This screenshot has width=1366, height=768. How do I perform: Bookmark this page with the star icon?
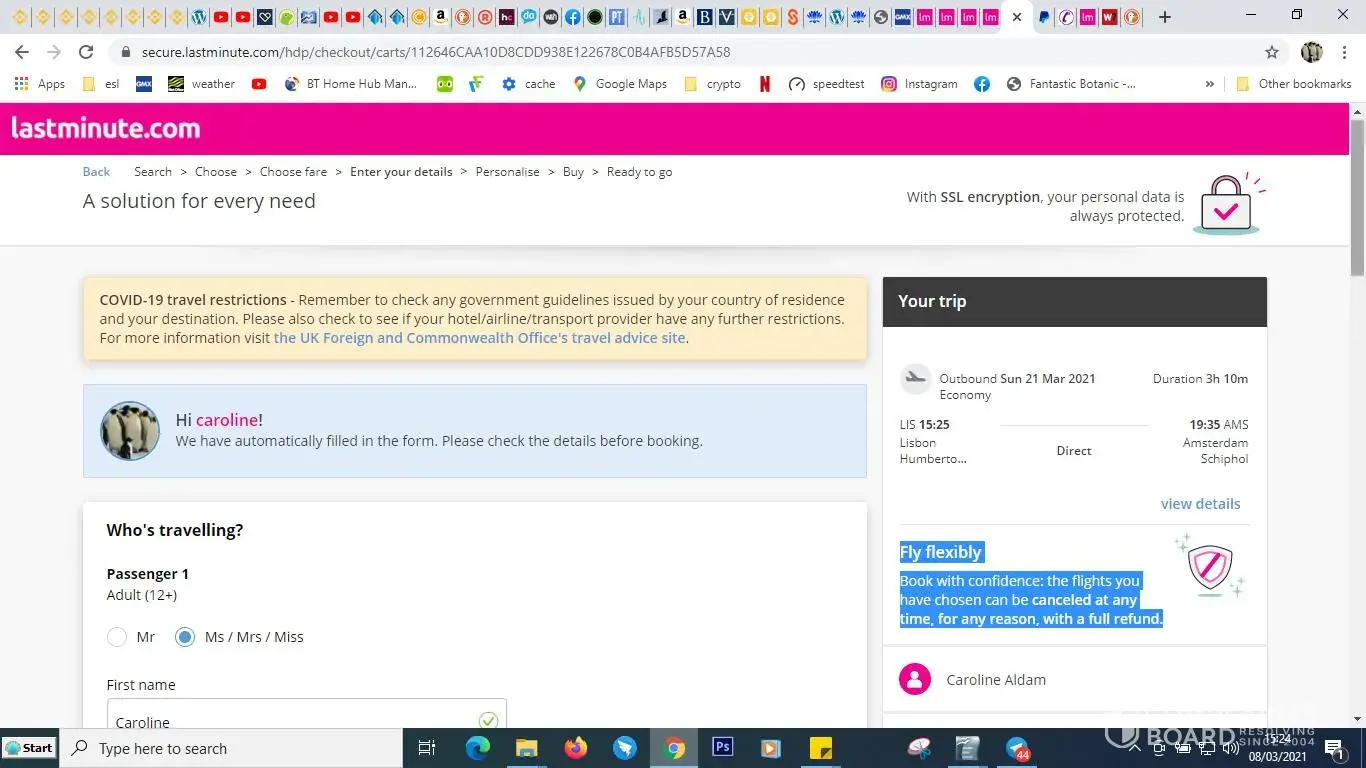point(1271,52)
